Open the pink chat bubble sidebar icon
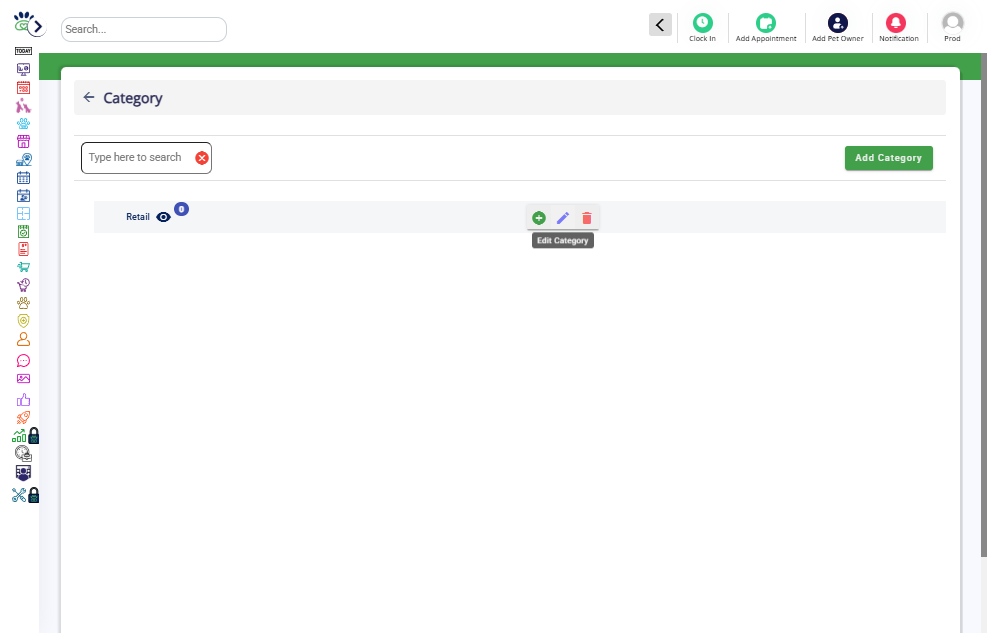The height and width of the screenshot is (633, 987). tap(23, 361)
